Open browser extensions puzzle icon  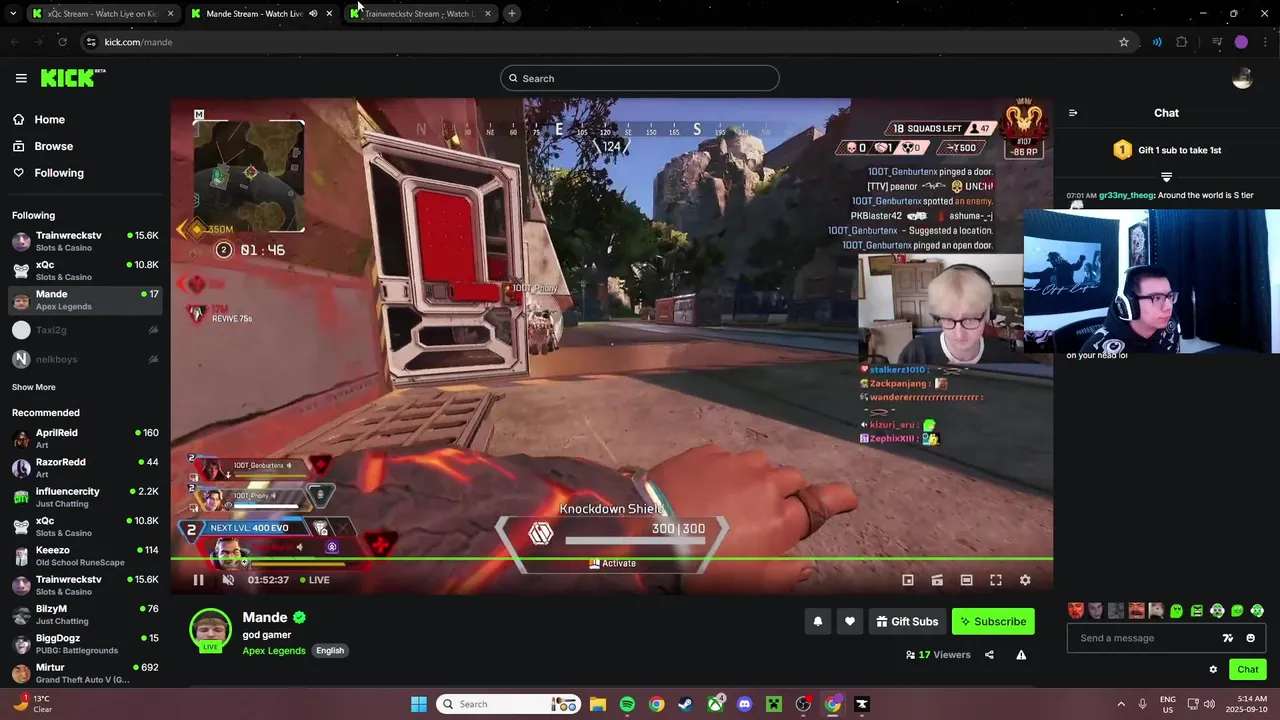point(1181,42)
